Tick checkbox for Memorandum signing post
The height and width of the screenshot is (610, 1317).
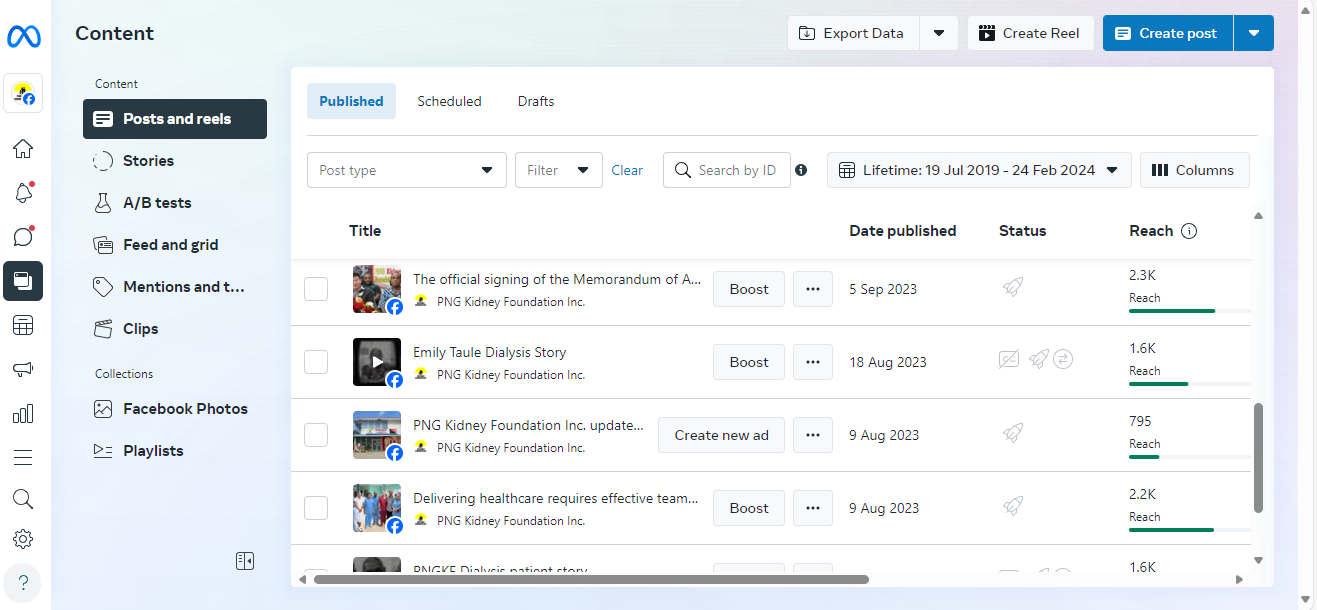click(x=316, y=289)
